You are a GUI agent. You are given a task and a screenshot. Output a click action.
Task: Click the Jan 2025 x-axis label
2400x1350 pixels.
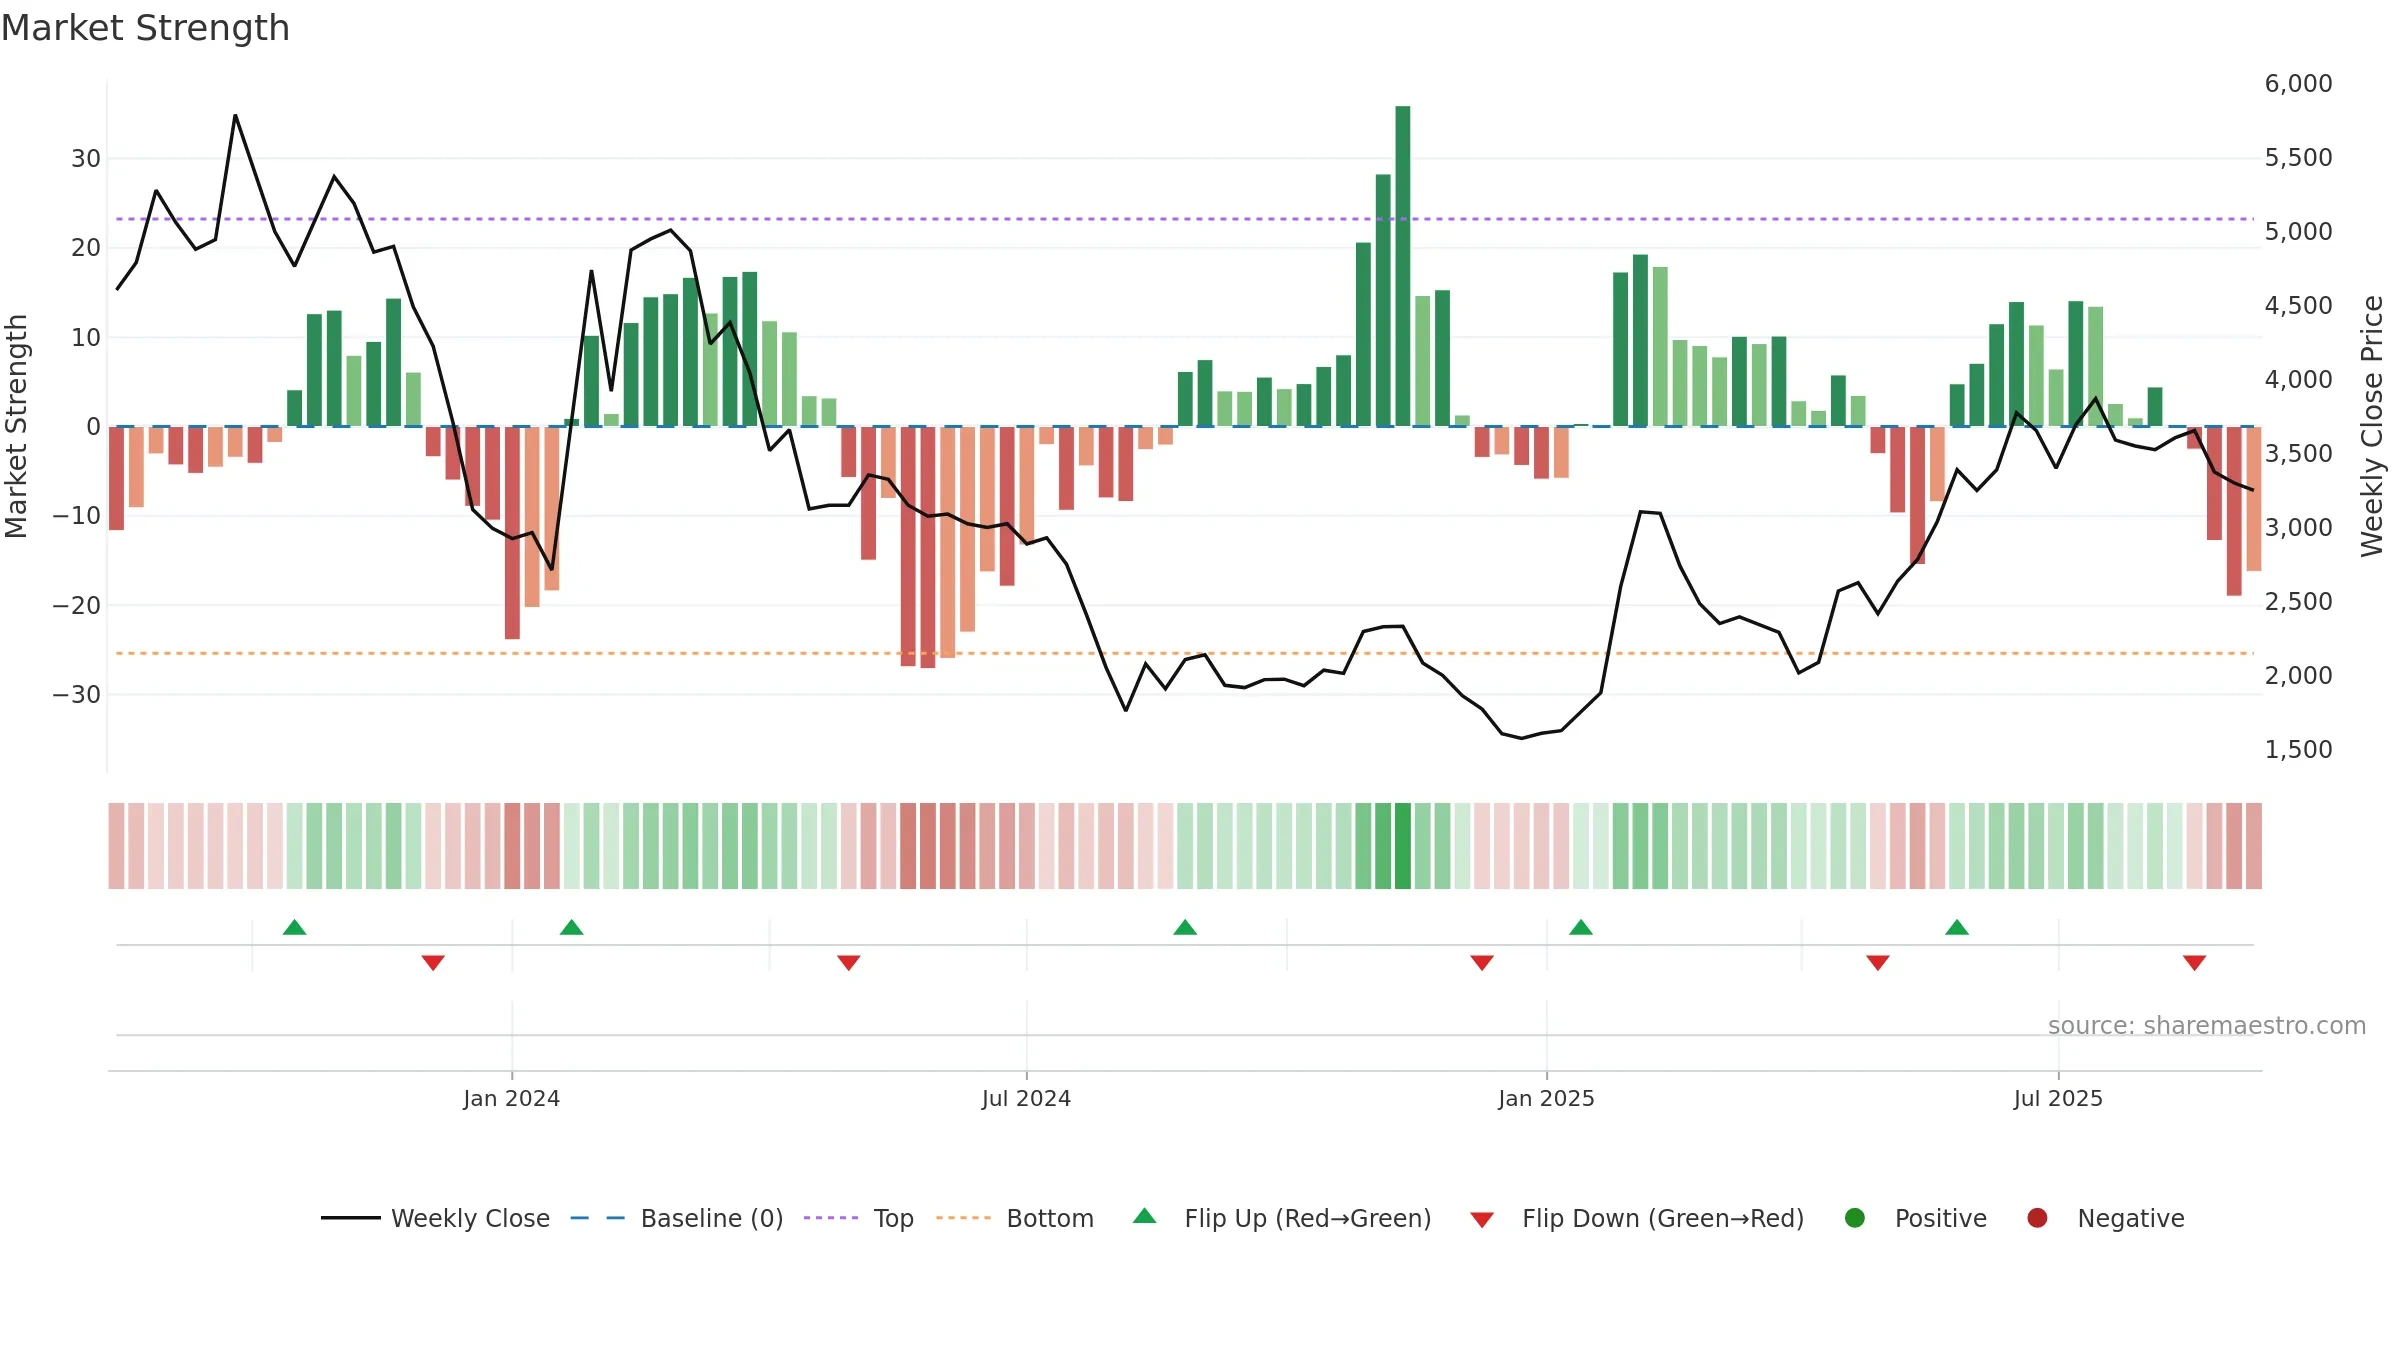(1546, 1098)
